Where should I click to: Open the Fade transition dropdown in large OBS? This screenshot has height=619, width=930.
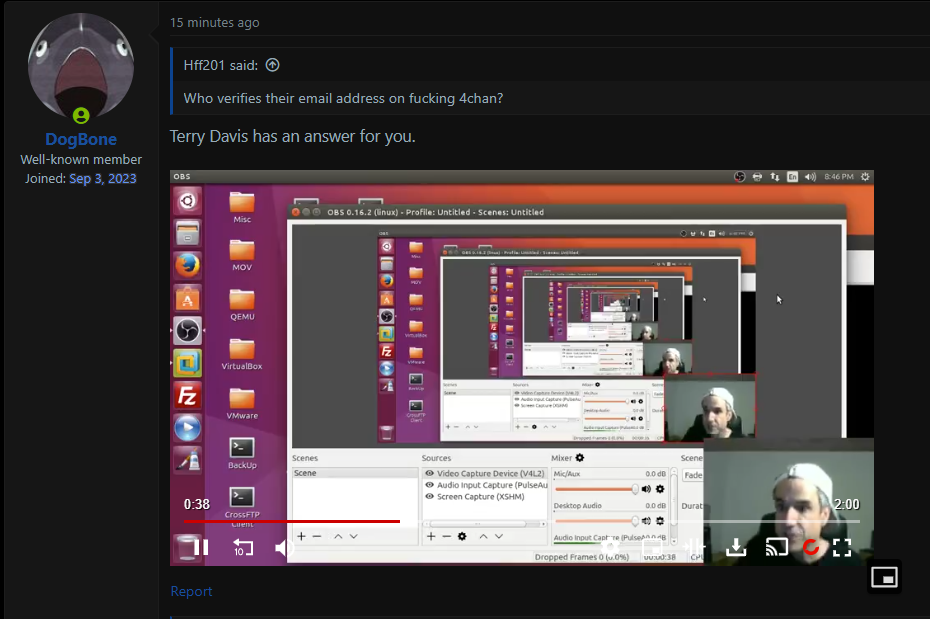click(692, 475)
